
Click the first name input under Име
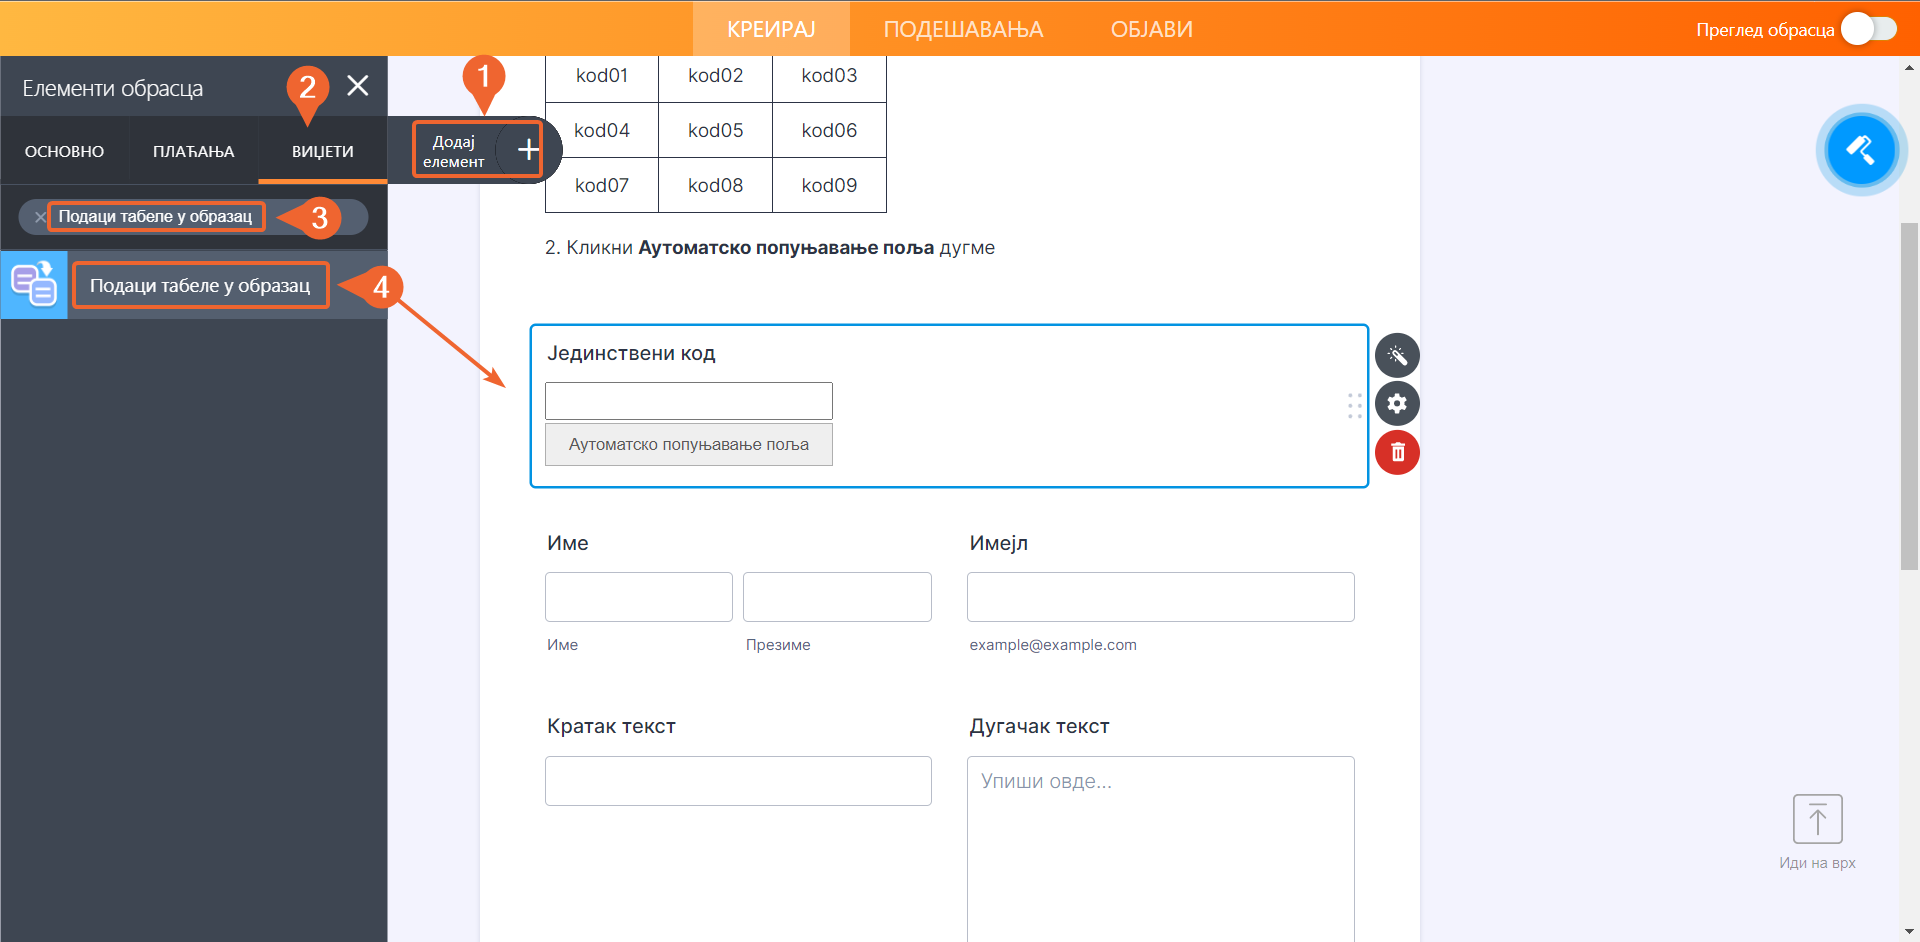pyautogui.click(x=639, y=597)
